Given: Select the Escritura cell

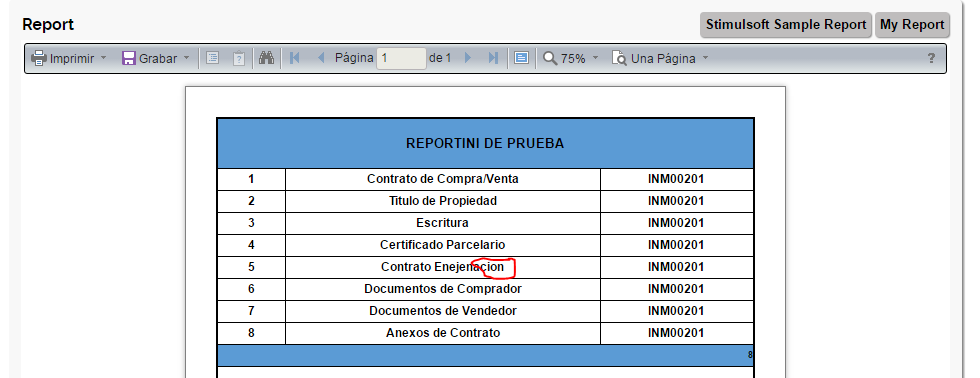Looking at the screenshot, I should click(442, 223).
